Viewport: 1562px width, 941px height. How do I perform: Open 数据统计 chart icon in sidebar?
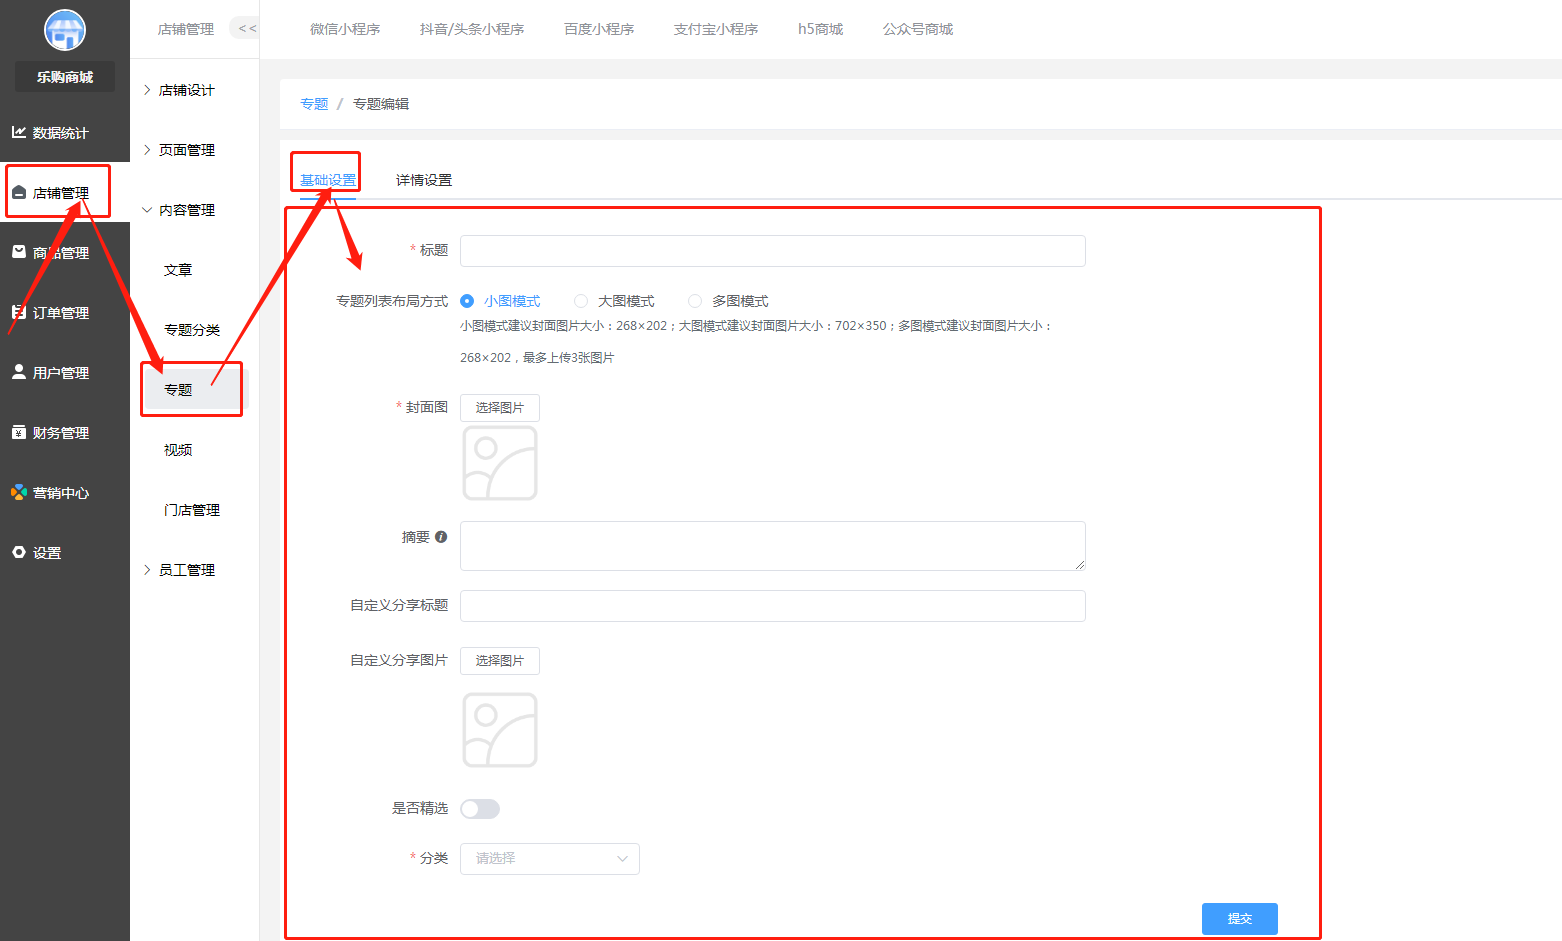point(19,132)
